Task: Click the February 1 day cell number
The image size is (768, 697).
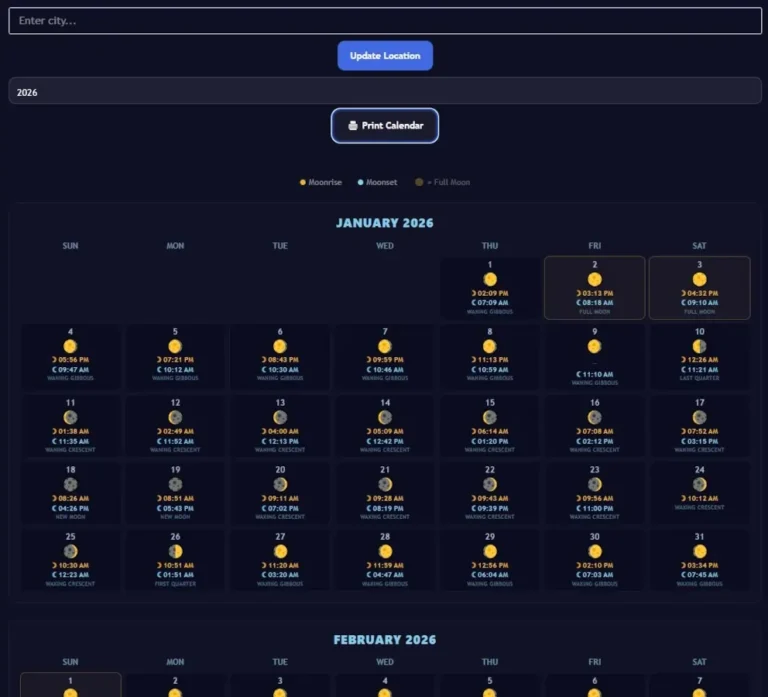Action: (71, 681)
